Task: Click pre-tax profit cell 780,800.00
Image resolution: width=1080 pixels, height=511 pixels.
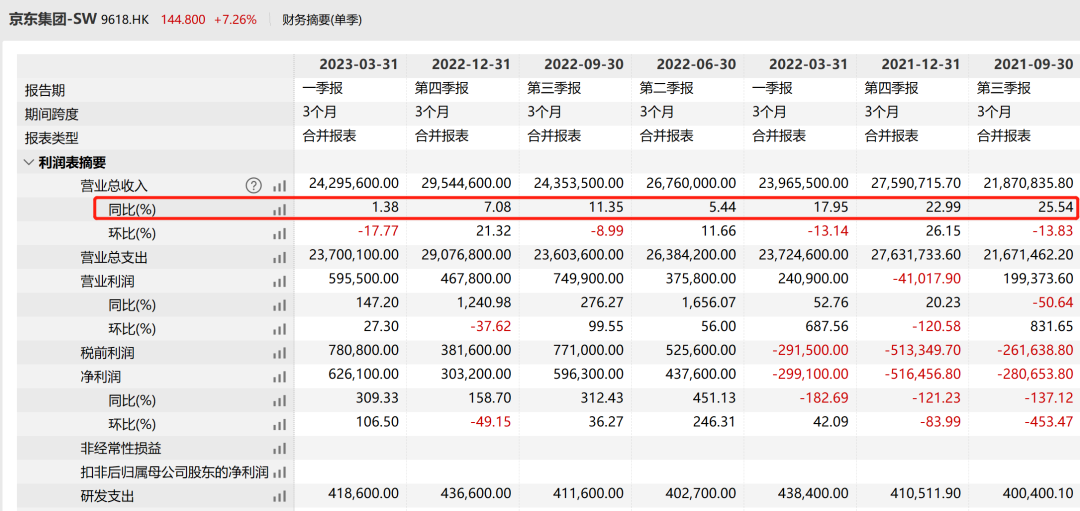Action: (x=362, y=351)
